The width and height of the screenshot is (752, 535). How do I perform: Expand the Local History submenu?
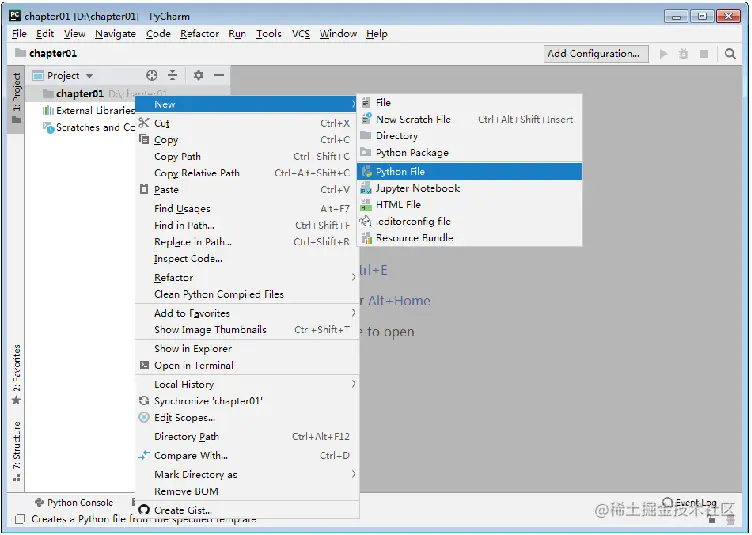(x=353, y=384)
